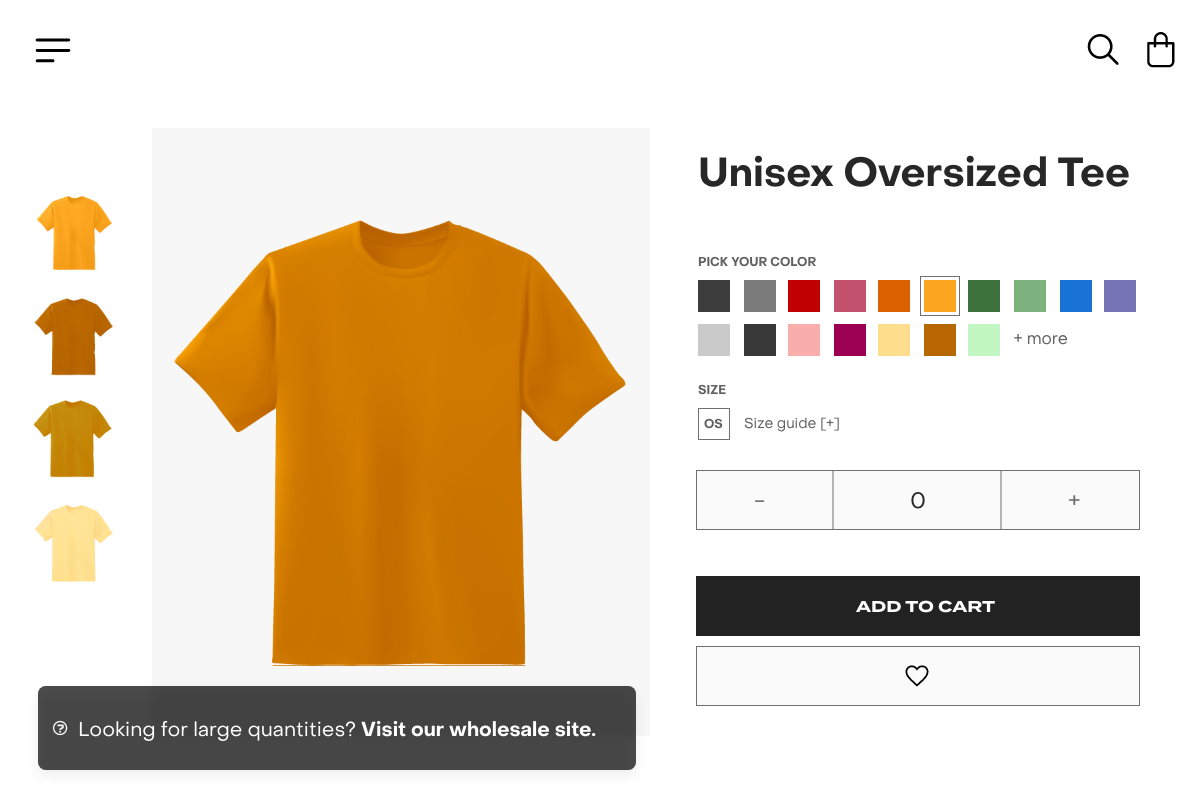Pick the blue color swatch

(x=1076, y=296)
